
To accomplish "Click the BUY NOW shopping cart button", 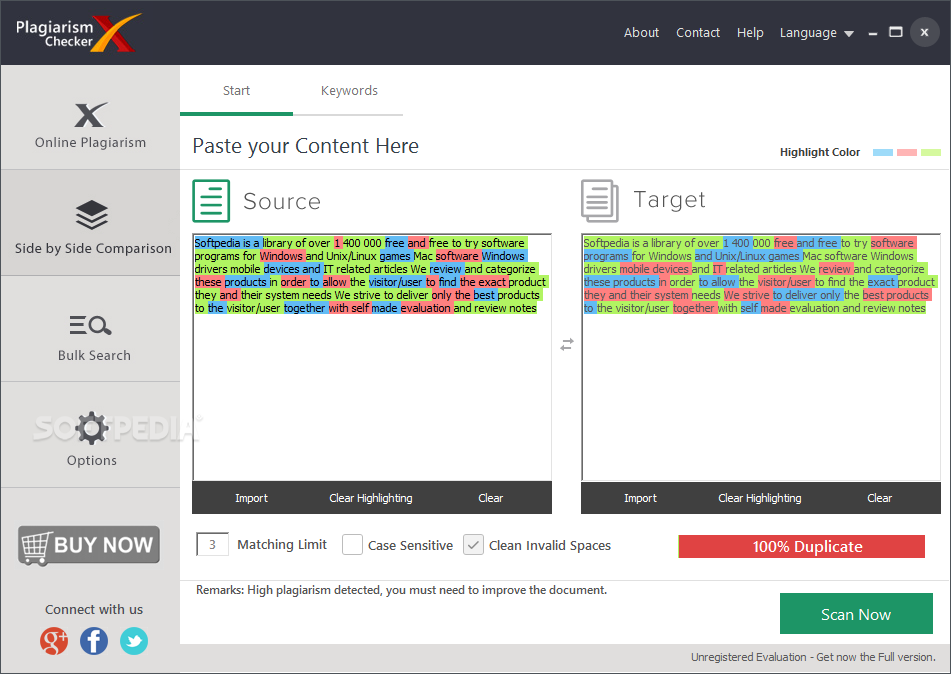I will [x=89, y=545].
